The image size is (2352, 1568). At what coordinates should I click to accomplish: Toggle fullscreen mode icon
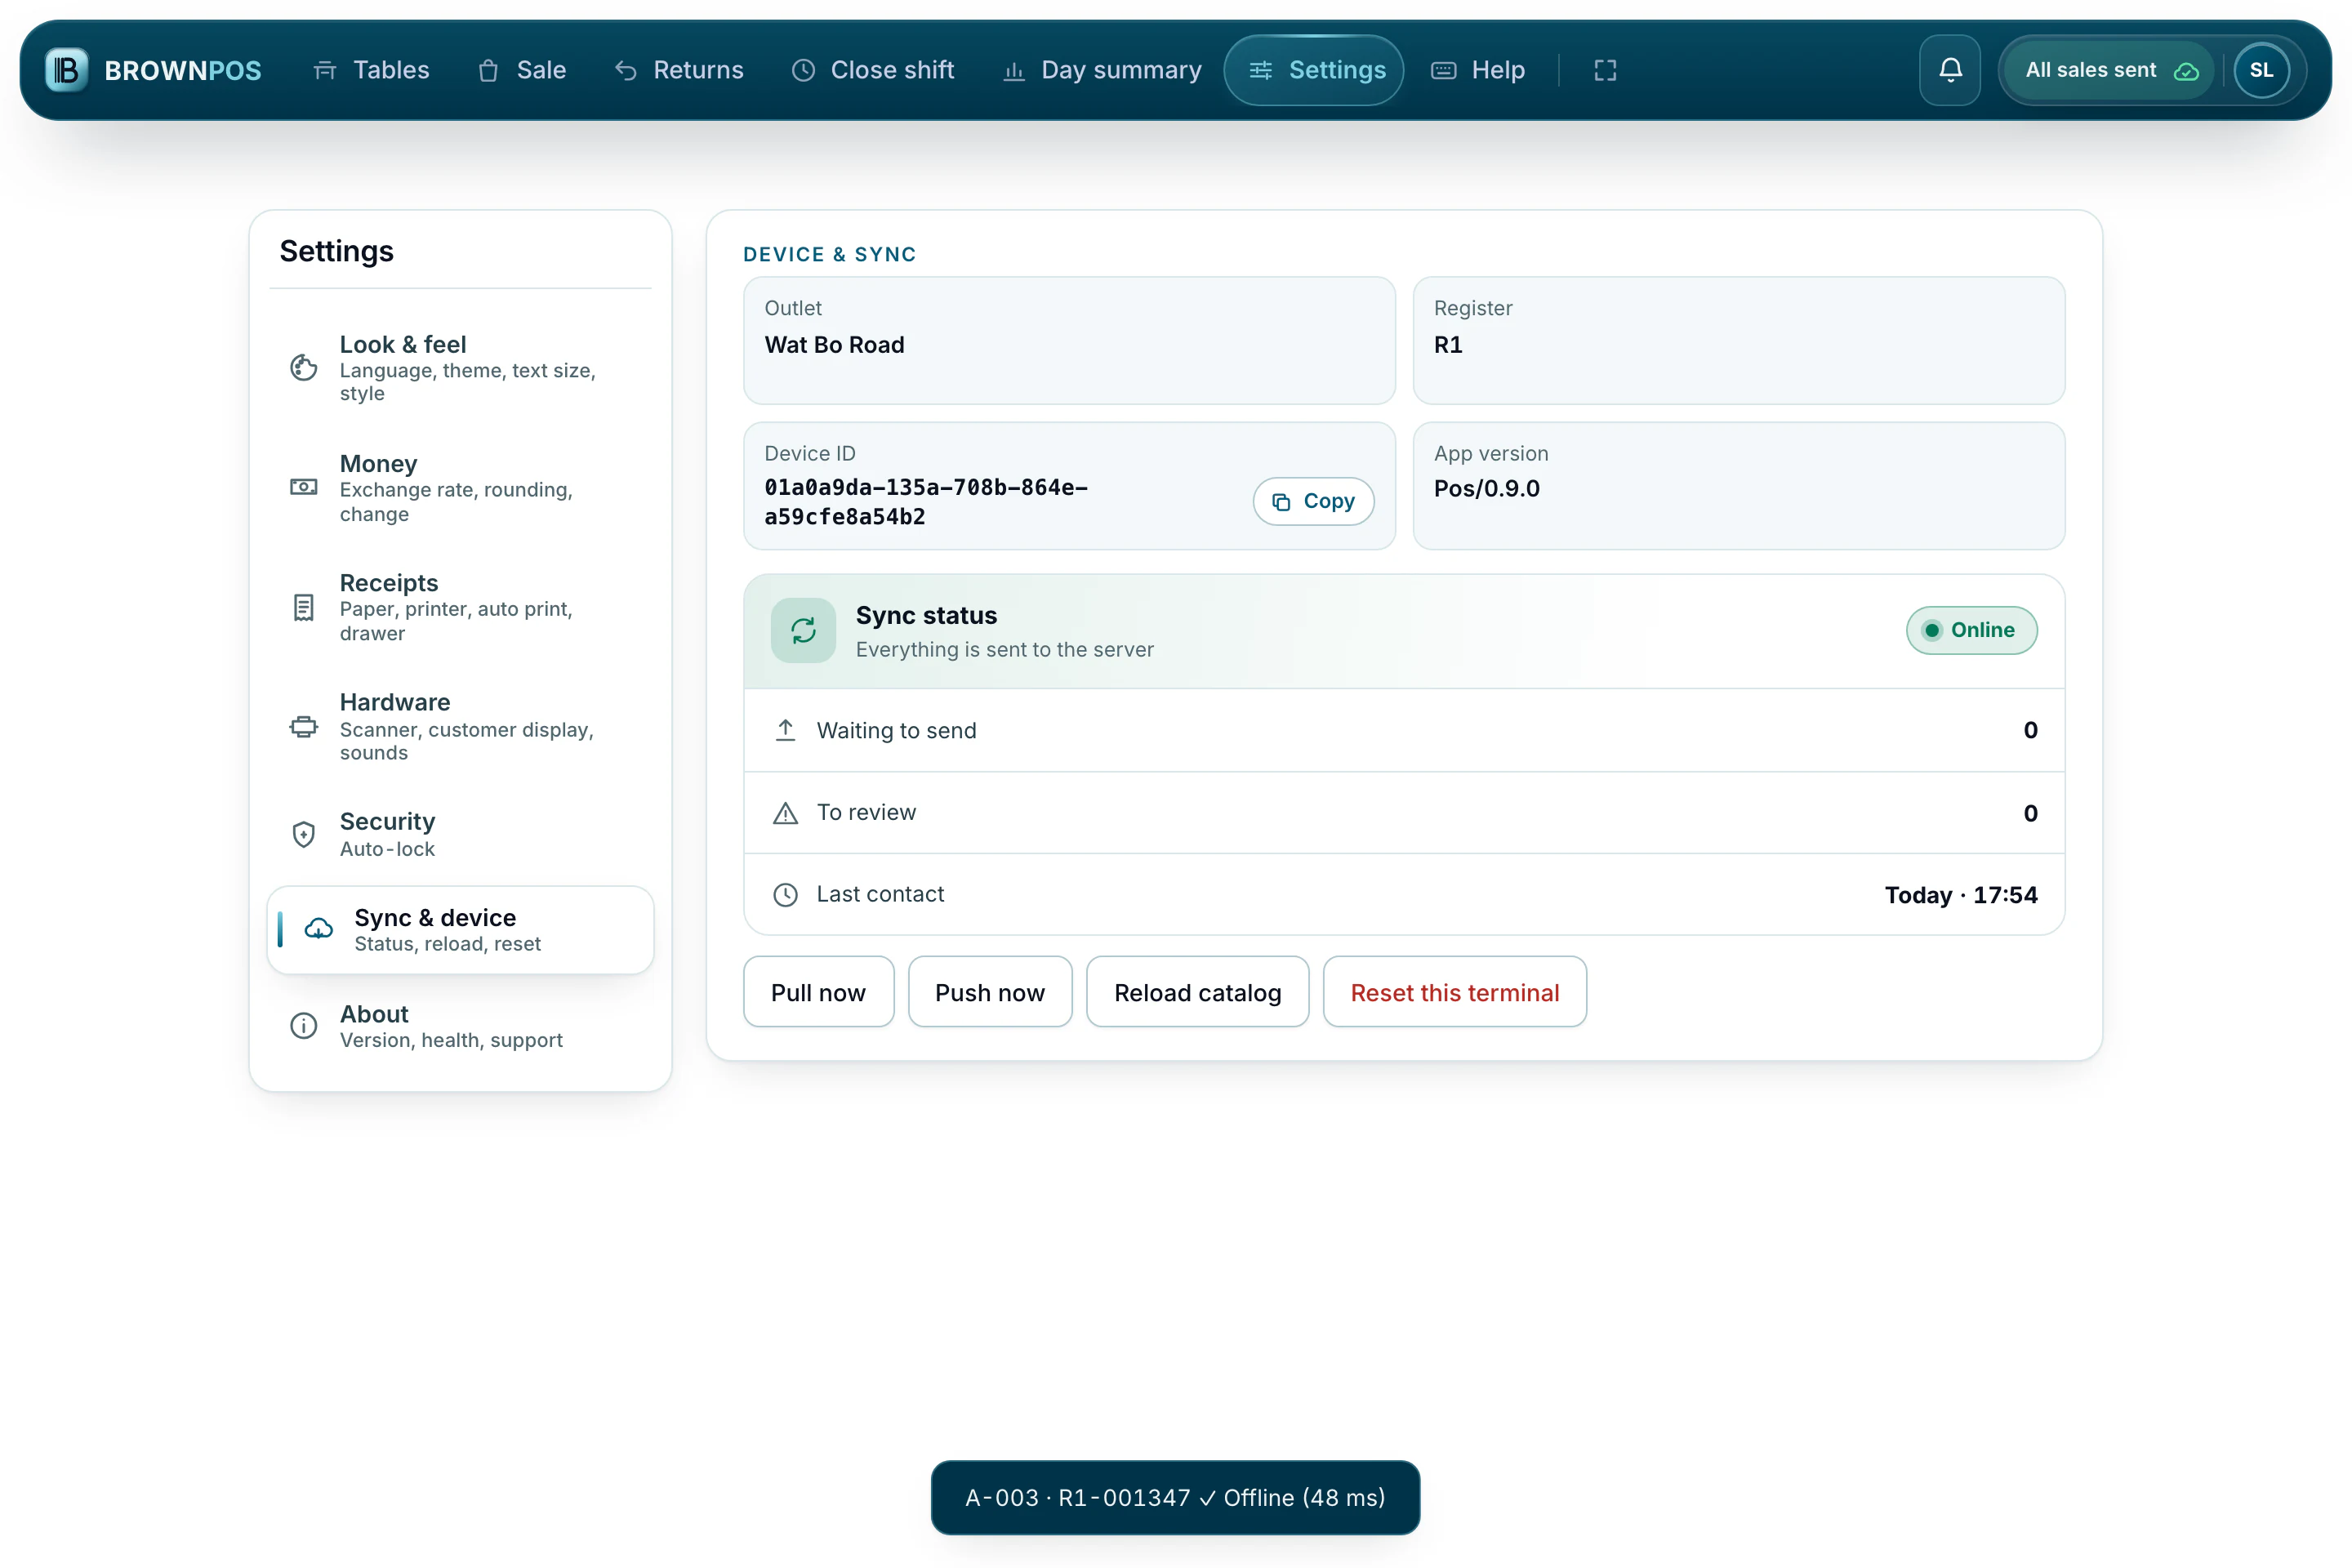click(x=1605, y=70)
